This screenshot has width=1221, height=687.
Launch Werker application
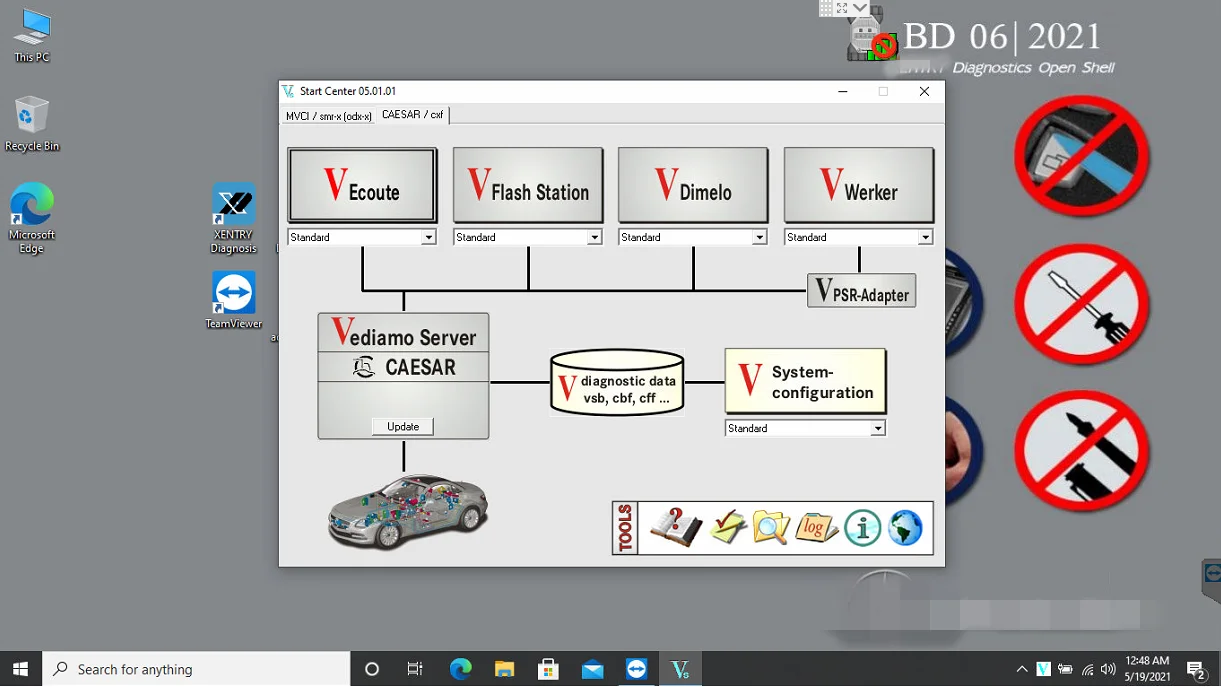pos(859,186)
